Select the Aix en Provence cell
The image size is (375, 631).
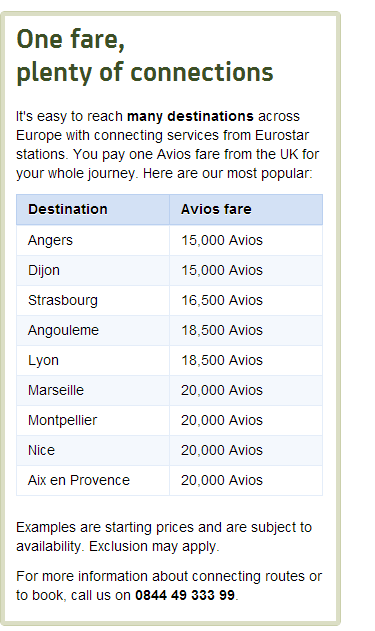point(93,480)
